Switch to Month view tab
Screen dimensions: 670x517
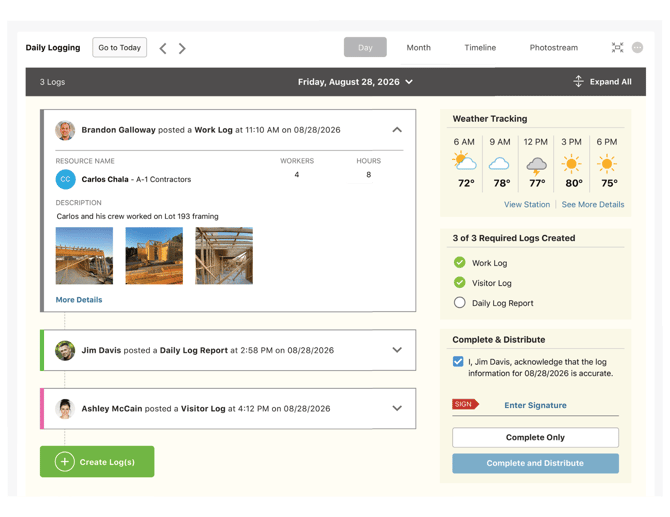tap(418, 47)
